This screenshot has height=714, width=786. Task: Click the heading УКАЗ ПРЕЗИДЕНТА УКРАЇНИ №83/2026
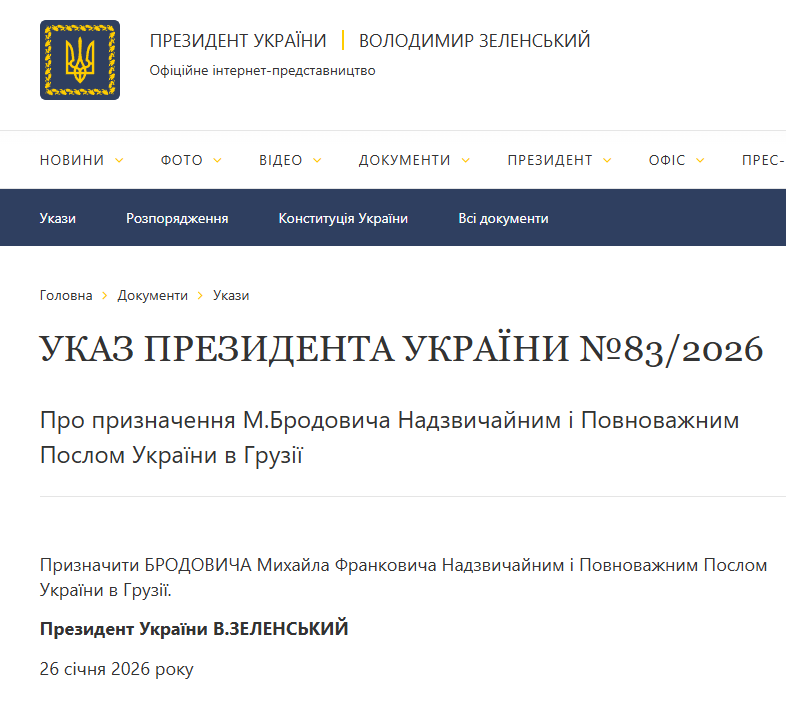402,349
